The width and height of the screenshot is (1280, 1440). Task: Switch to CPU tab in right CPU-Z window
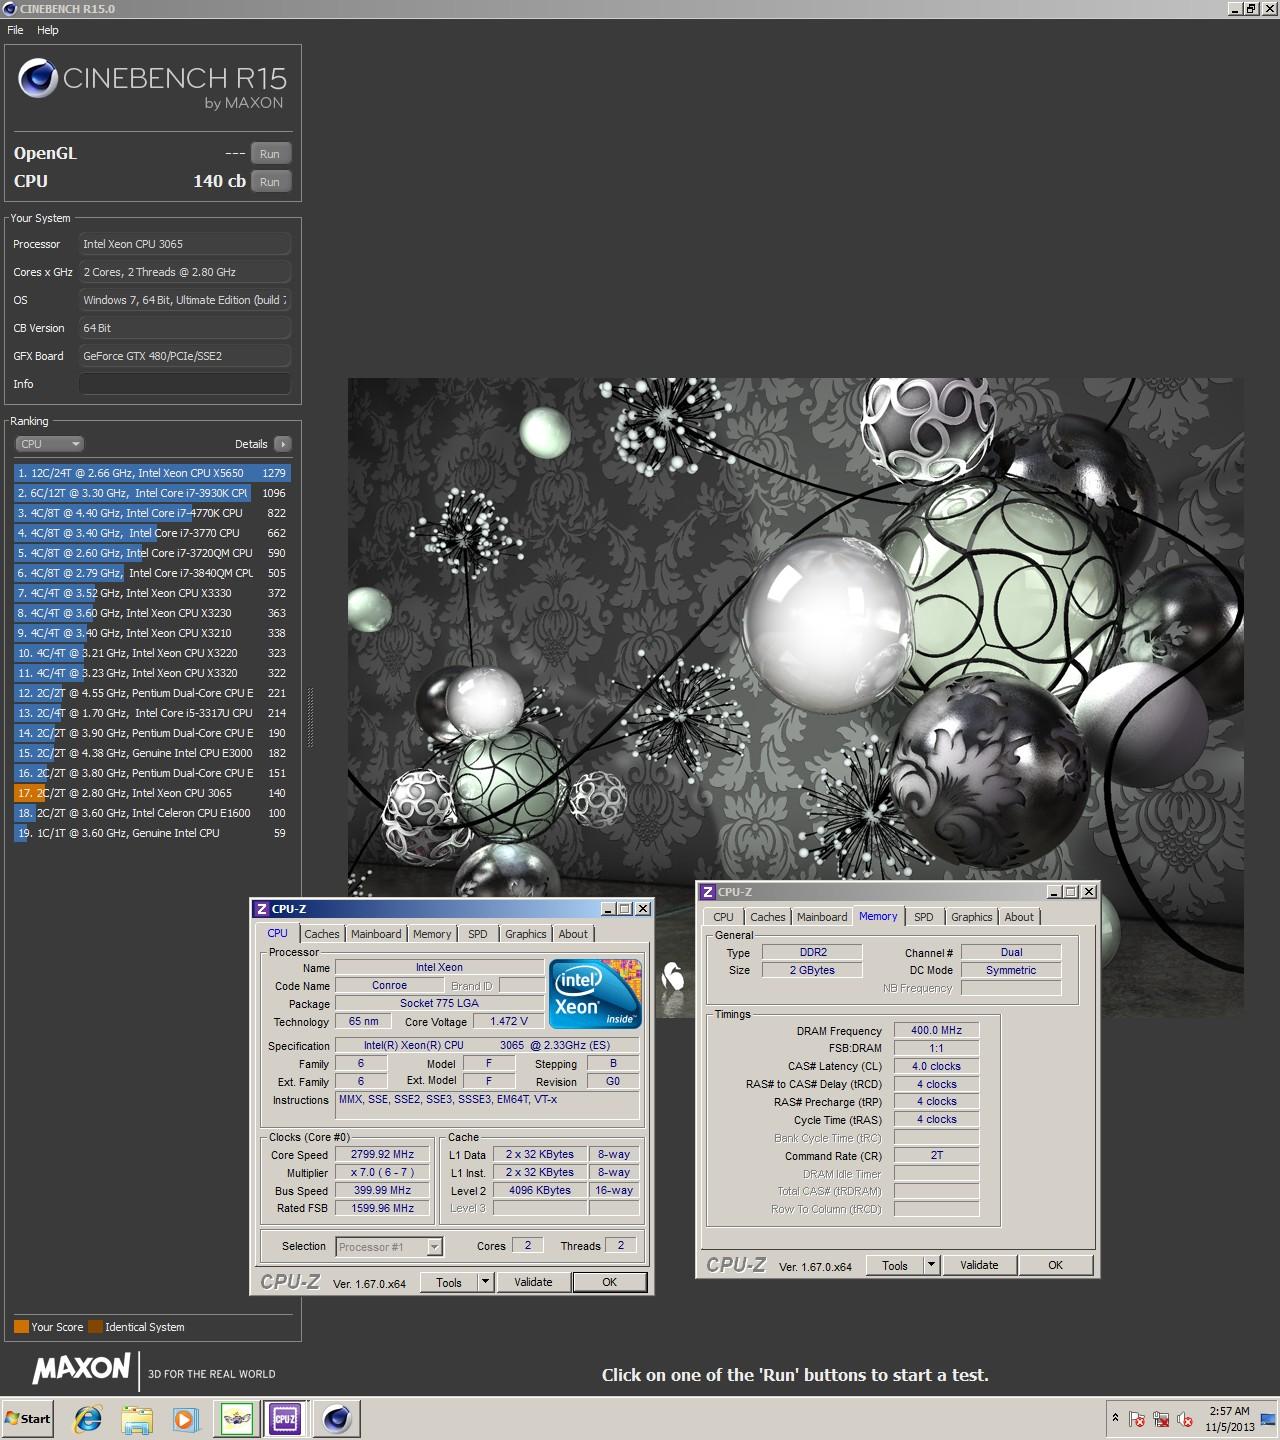pos(723,917)
